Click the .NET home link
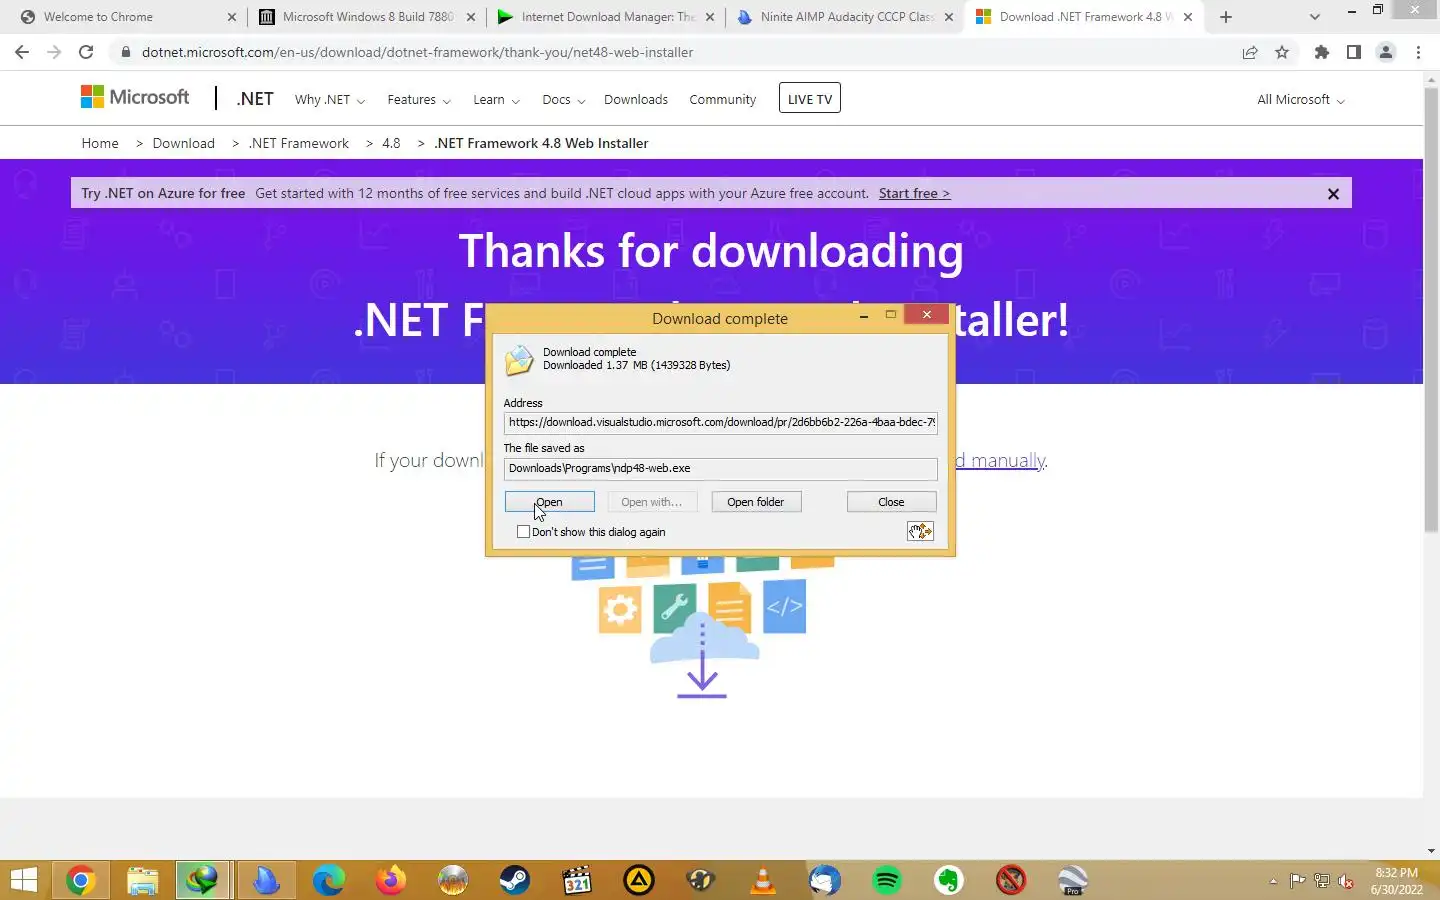This screenshot has height=900, width=1440. pos(255,99)
